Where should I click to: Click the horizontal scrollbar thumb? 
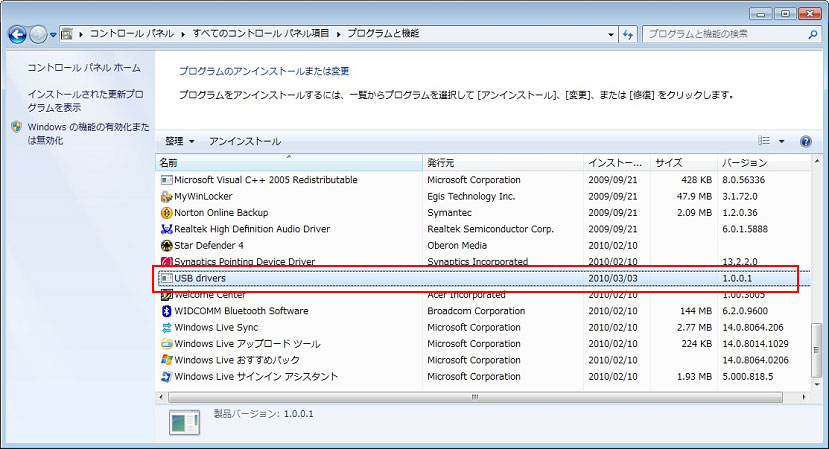click(x=475, y=397)
